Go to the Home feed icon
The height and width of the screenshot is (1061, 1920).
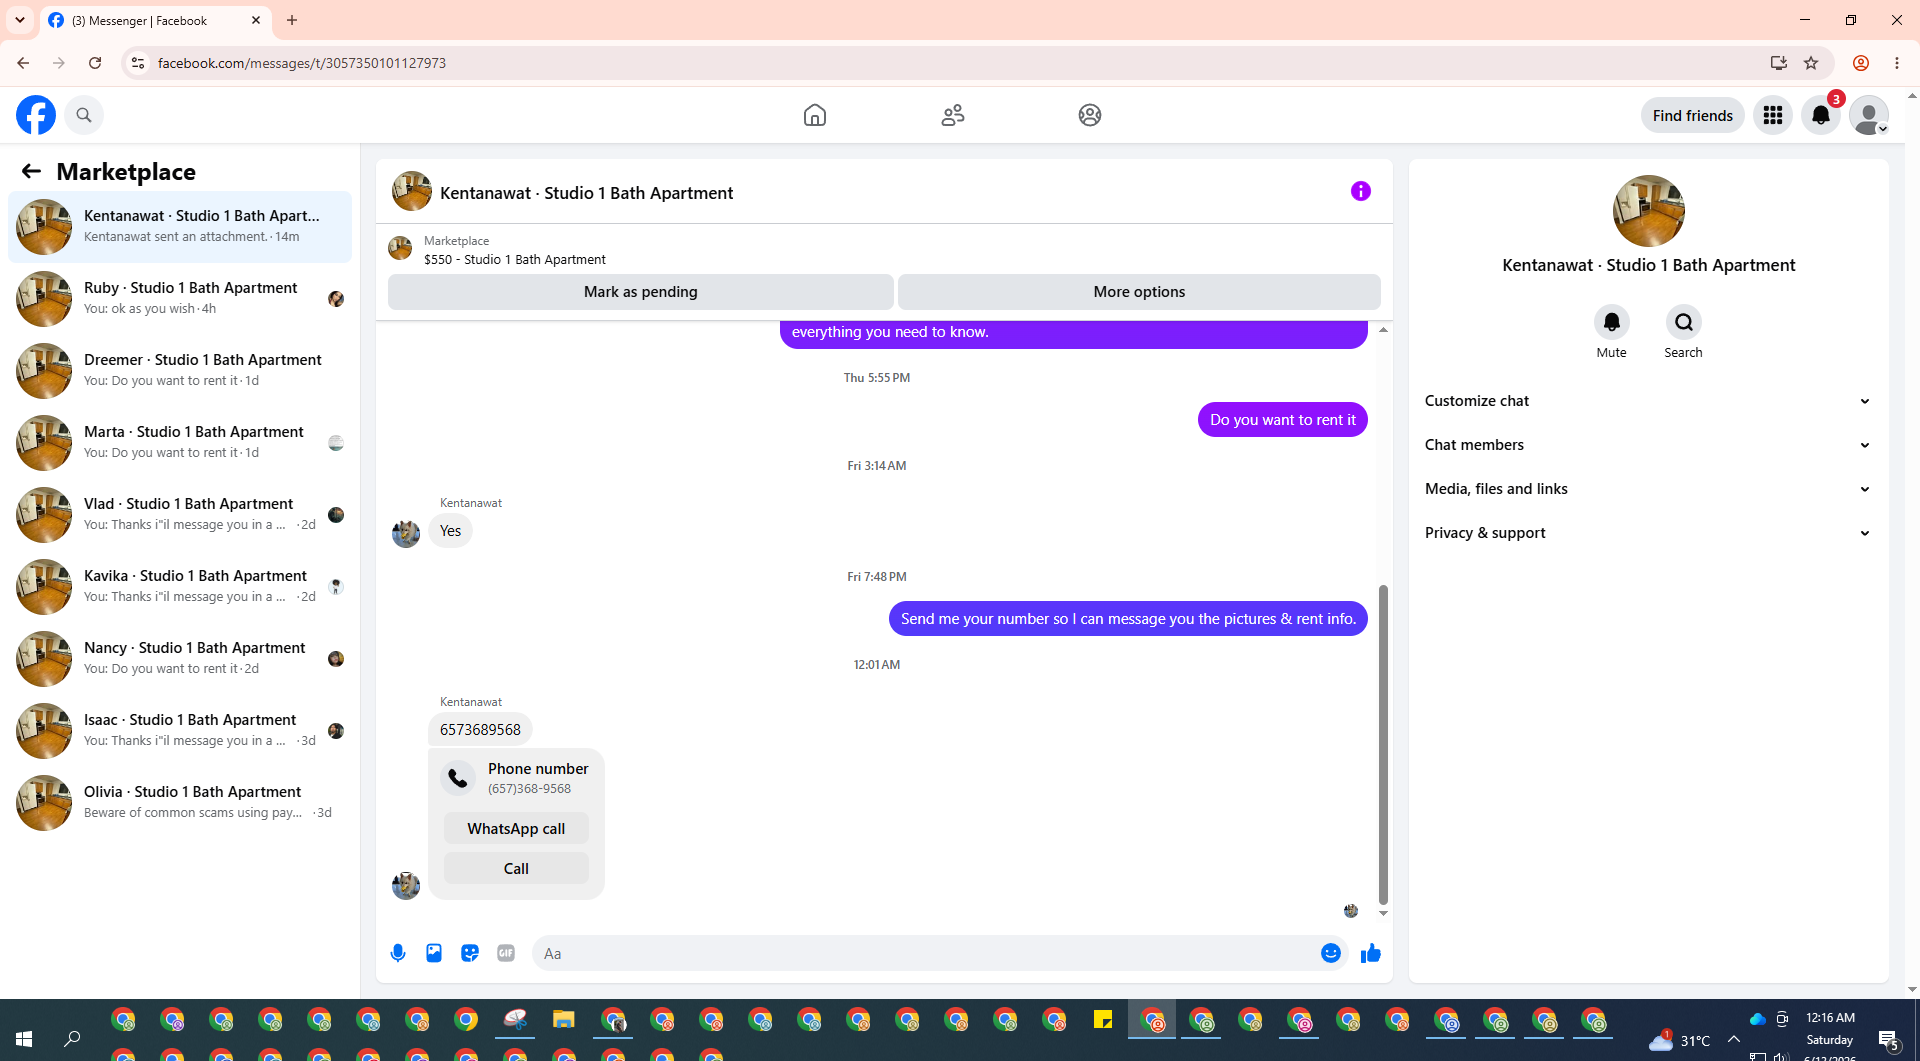pyautogui.click(x=815, y=115)
